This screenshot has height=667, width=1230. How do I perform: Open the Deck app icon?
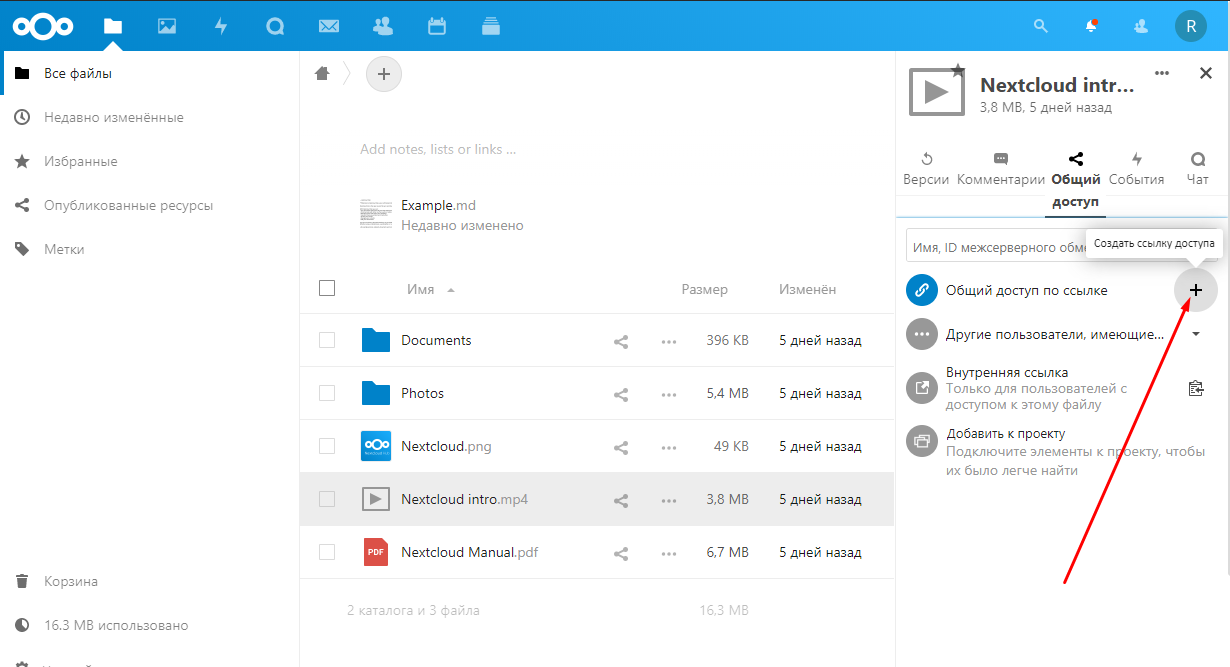tap(490, 26)
